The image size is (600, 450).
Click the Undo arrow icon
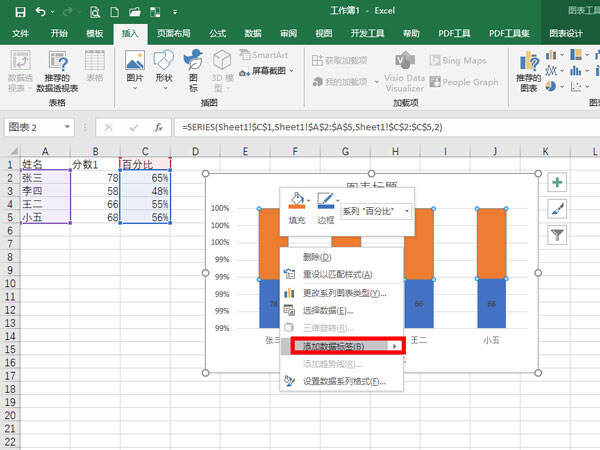[41, 12]
